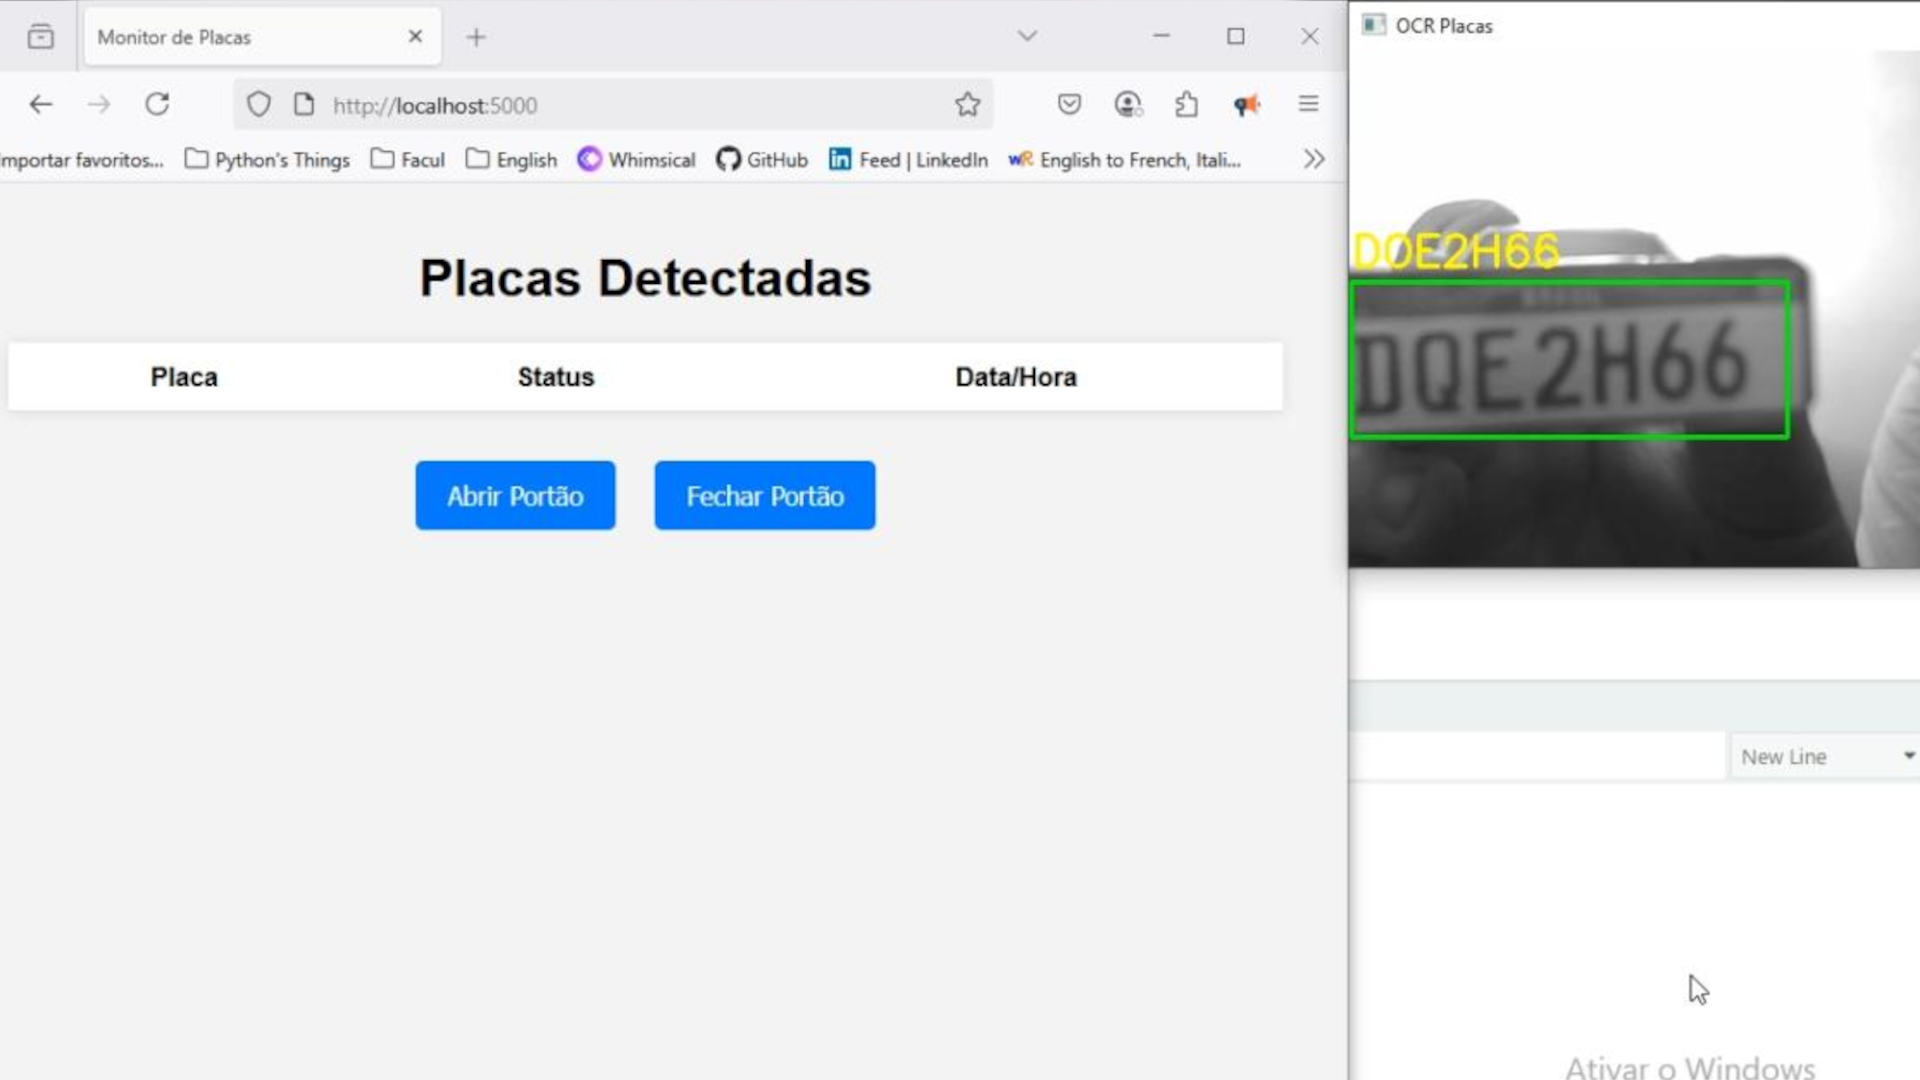Go forward to the next page
The width and height of the screenshot is (1920, 1080).
[98, 104]
